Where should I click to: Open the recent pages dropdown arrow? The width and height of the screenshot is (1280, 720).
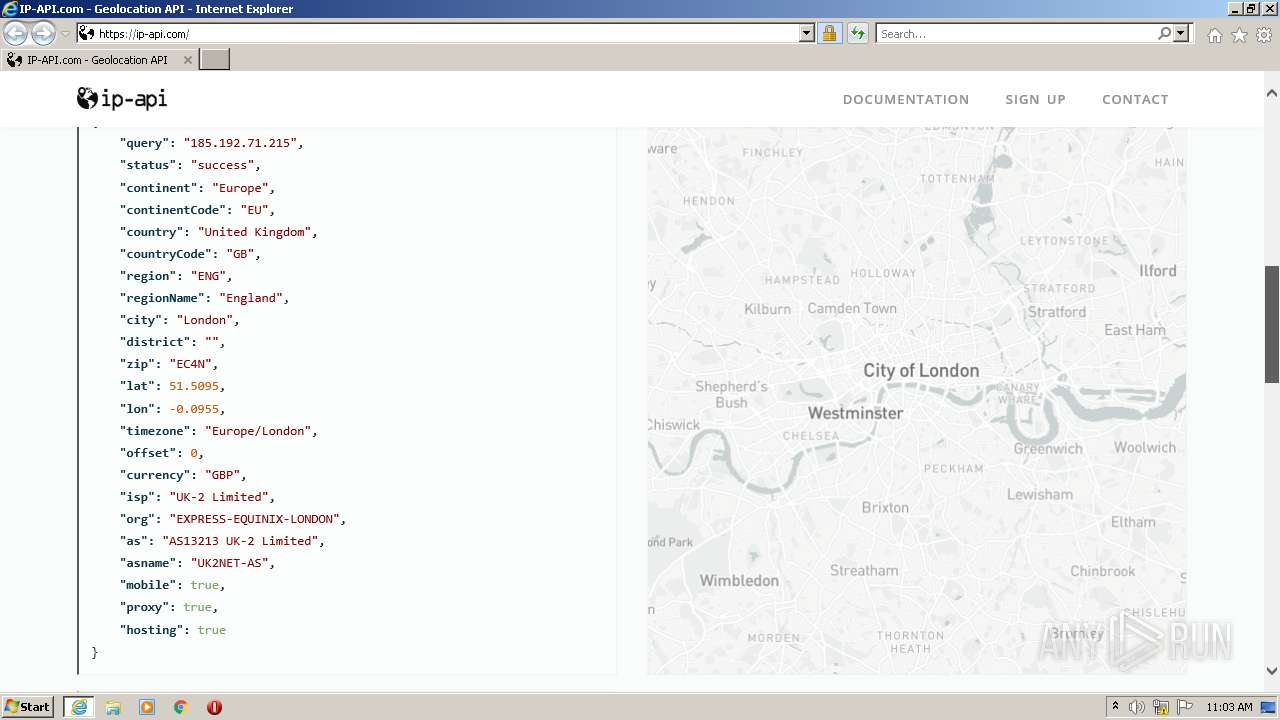pyautogui.click(x=65, y=34)
